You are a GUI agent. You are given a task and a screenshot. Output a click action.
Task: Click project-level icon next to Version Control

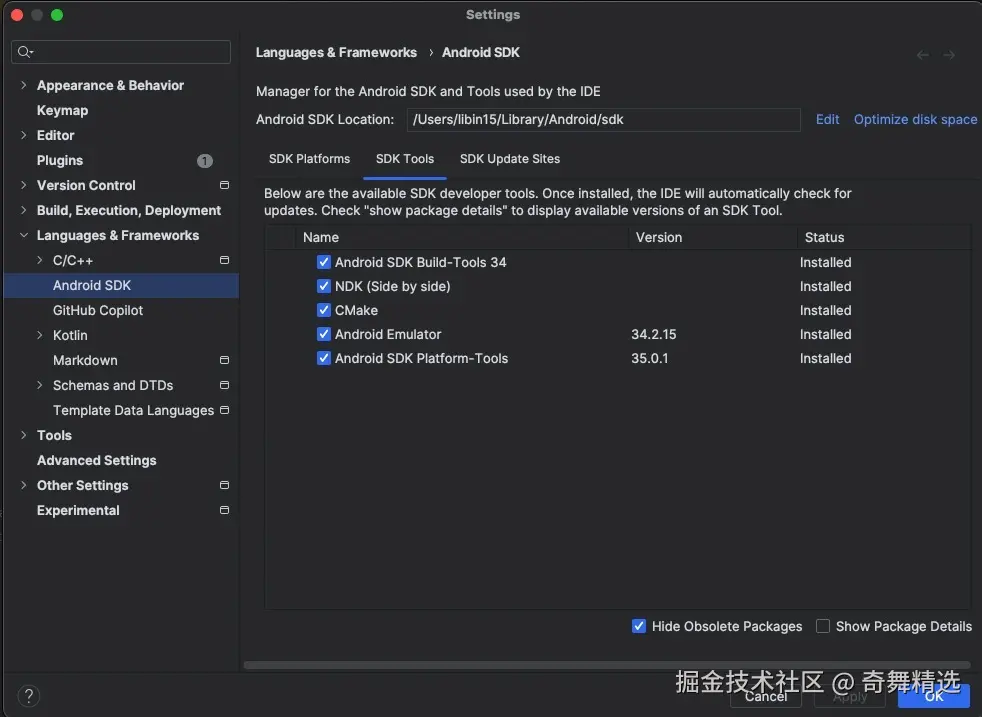[x=224, y=185]
